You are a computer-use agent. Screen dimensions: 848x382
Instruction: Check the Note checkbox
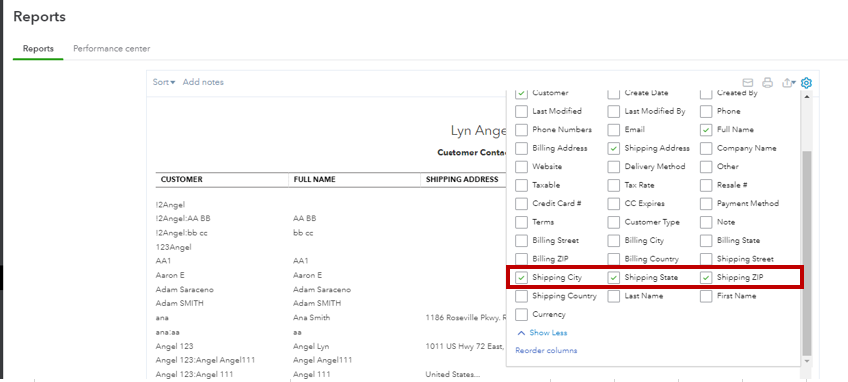point(706,222)
